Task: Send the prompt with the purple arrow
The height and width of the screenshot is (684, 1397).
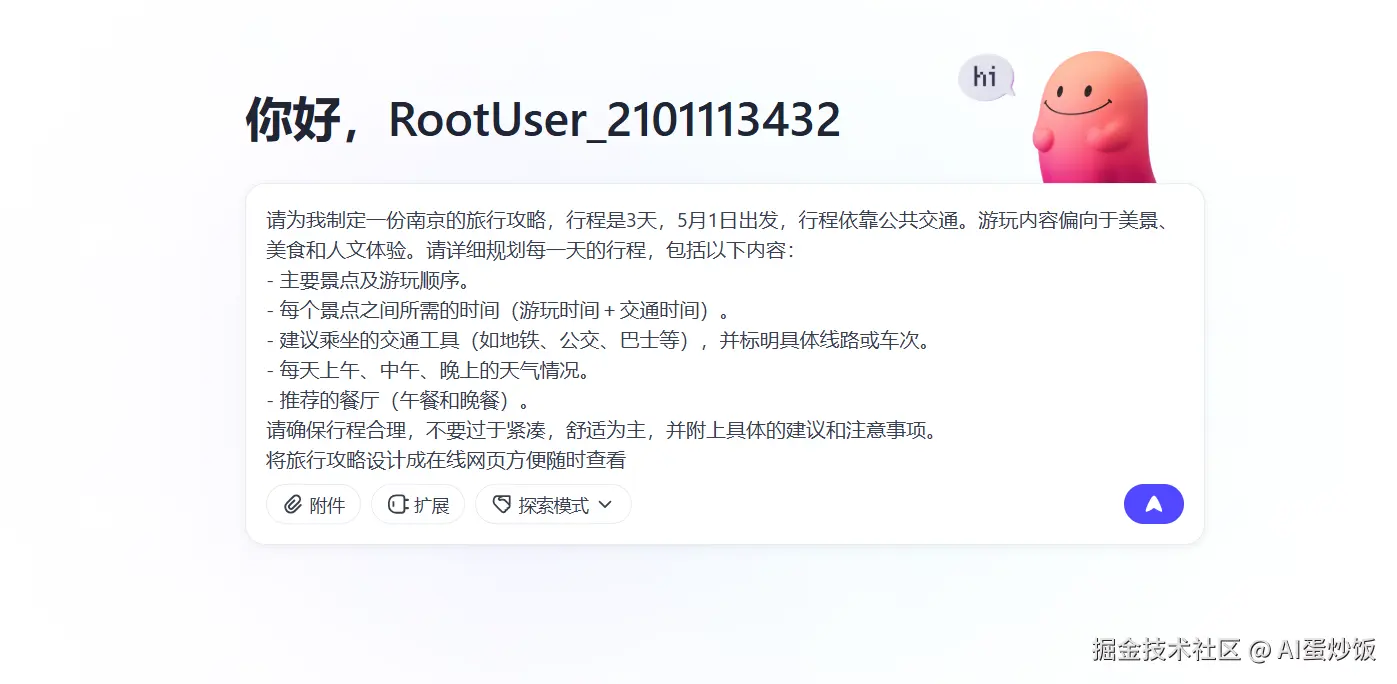Action: [x=1153, y=504]
